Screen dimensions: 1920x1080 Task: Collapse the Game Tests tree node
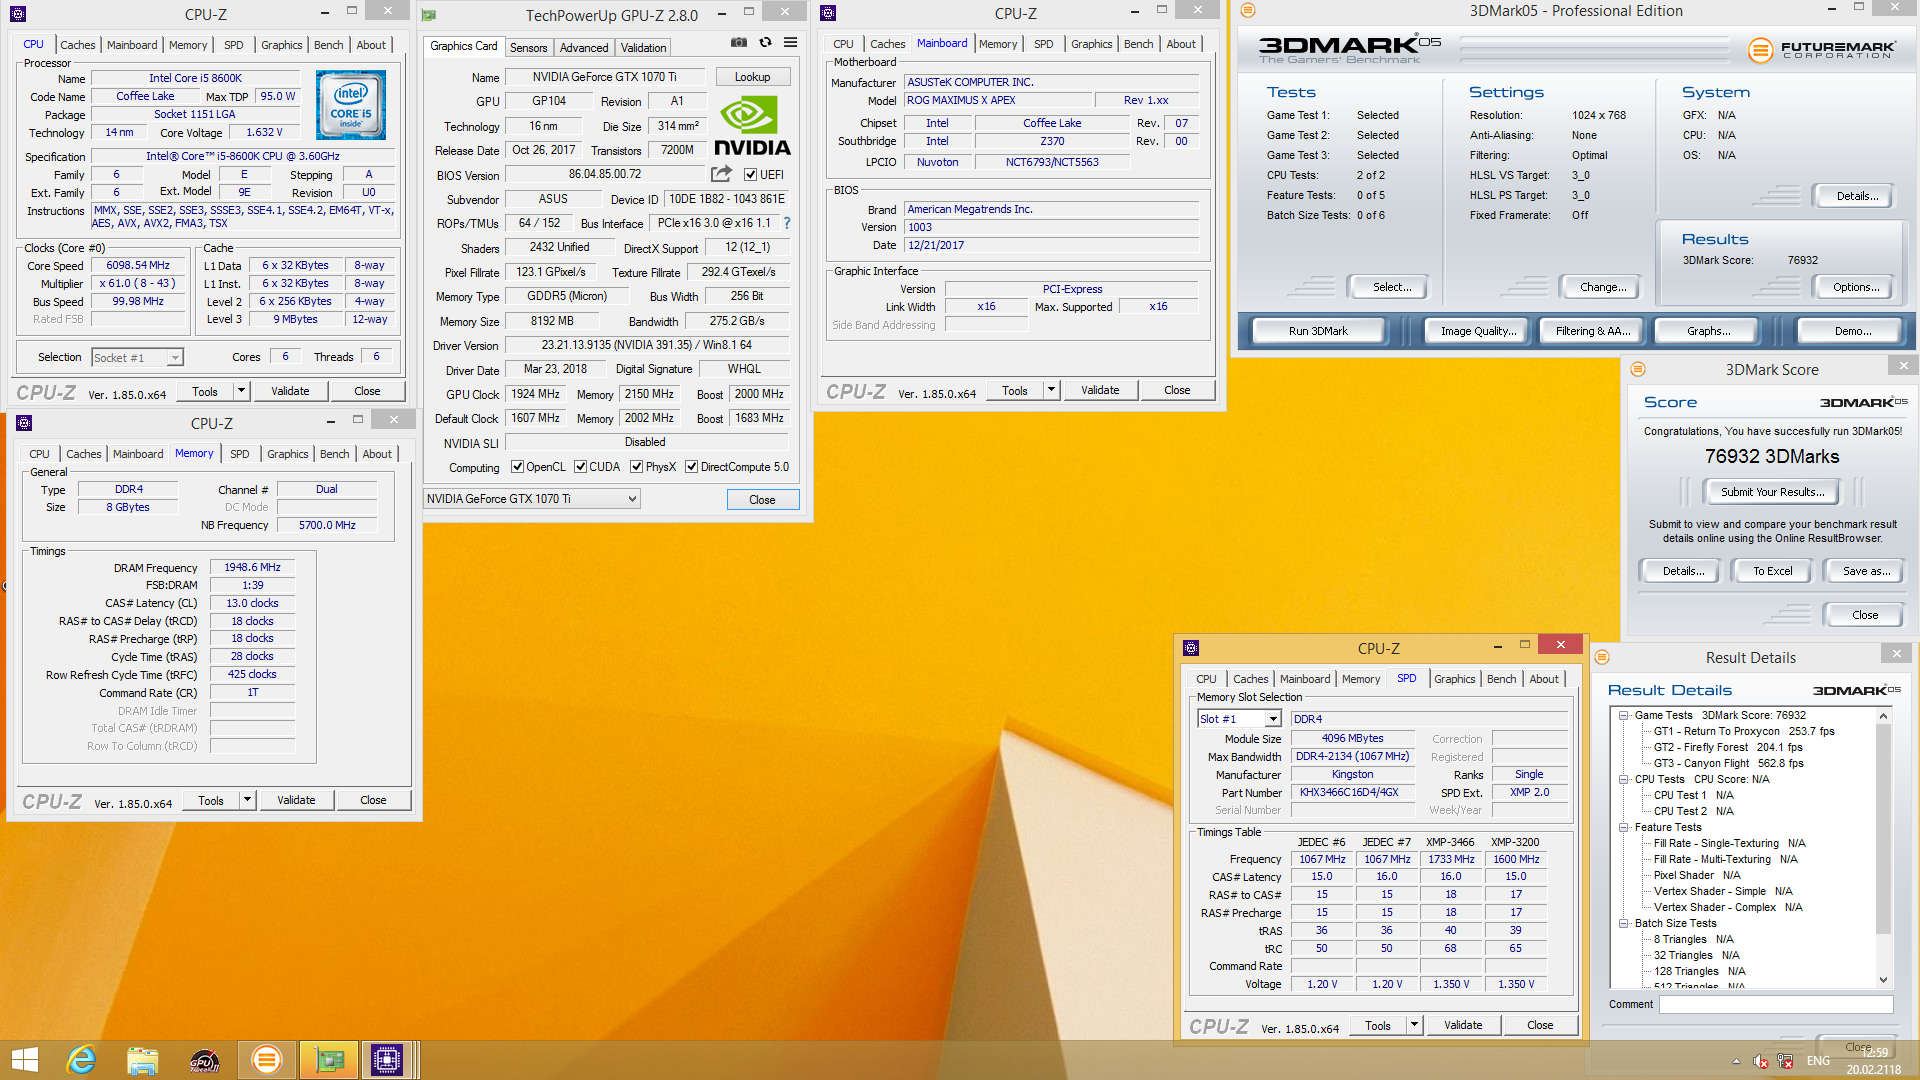point(1624,715)
